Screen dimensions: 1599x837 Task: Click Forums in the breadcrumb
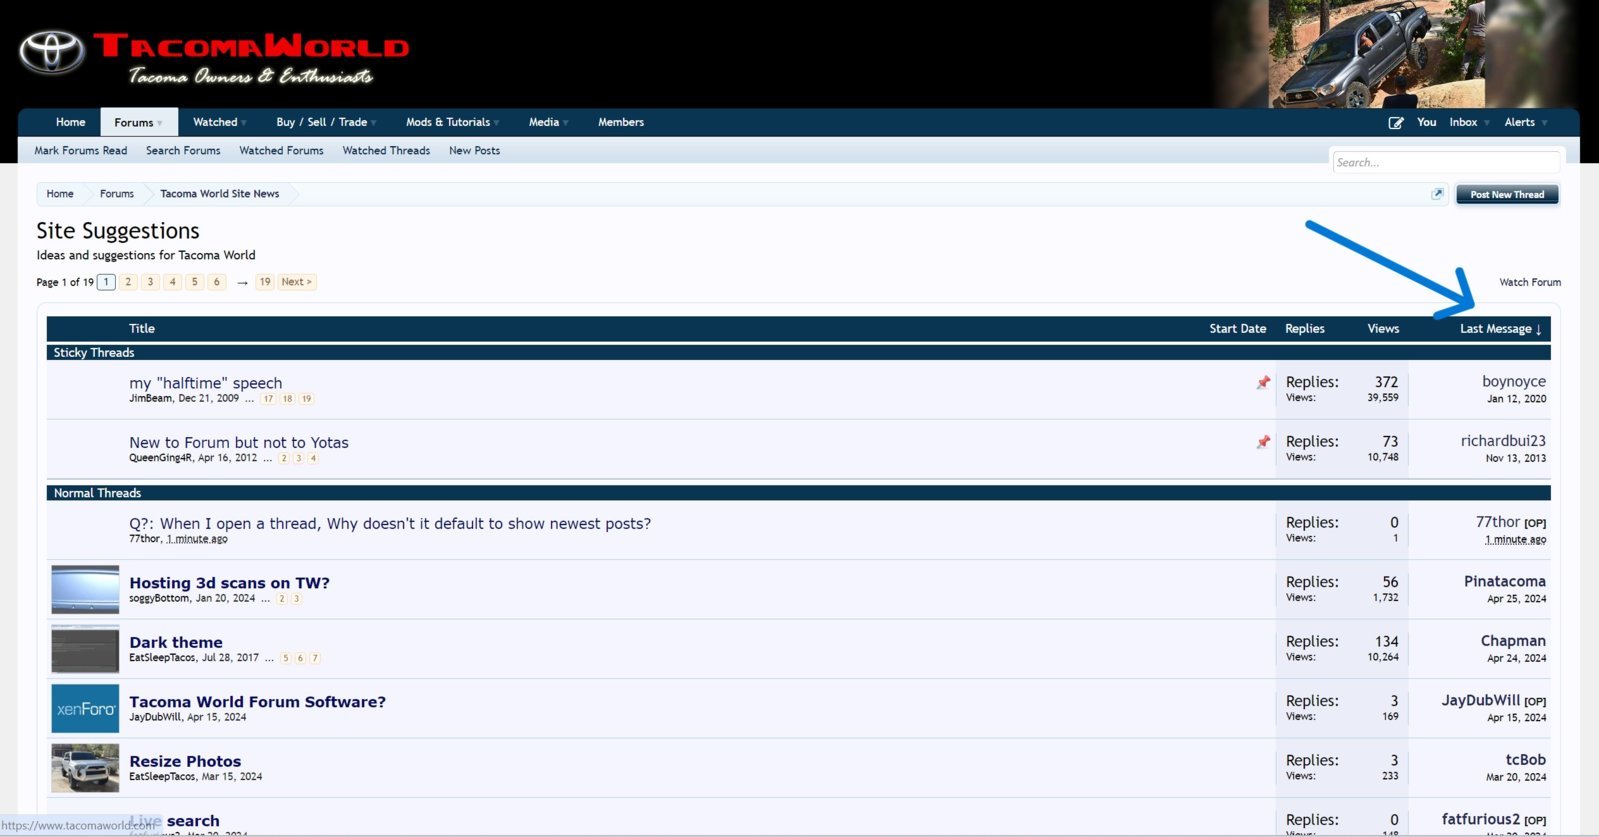(117, 194)
